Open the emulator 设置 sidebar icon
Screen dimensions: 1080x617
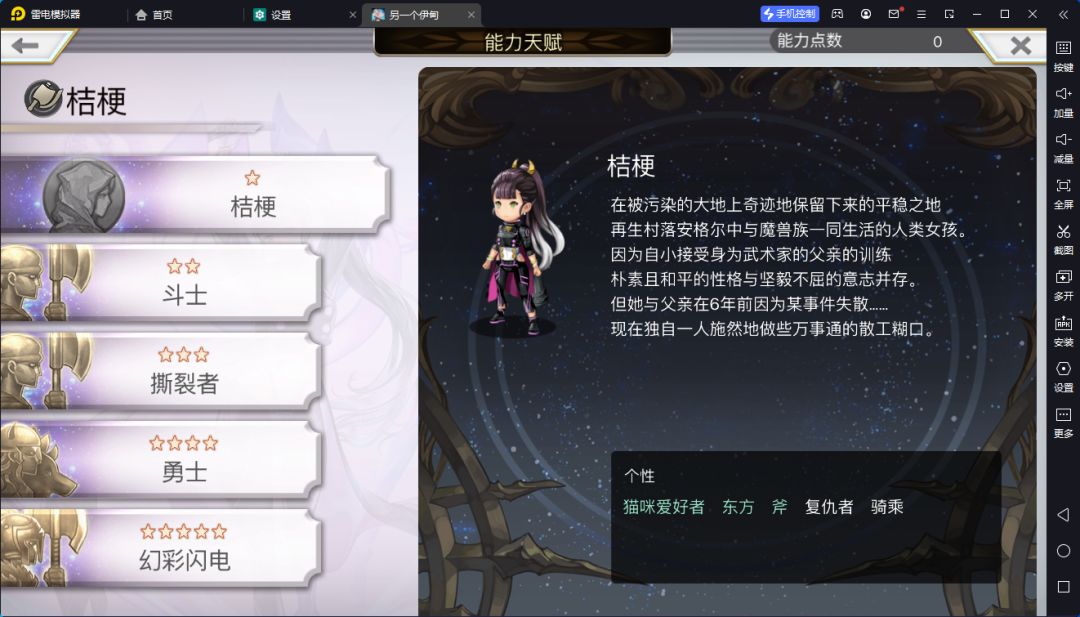pos(1063,377)
